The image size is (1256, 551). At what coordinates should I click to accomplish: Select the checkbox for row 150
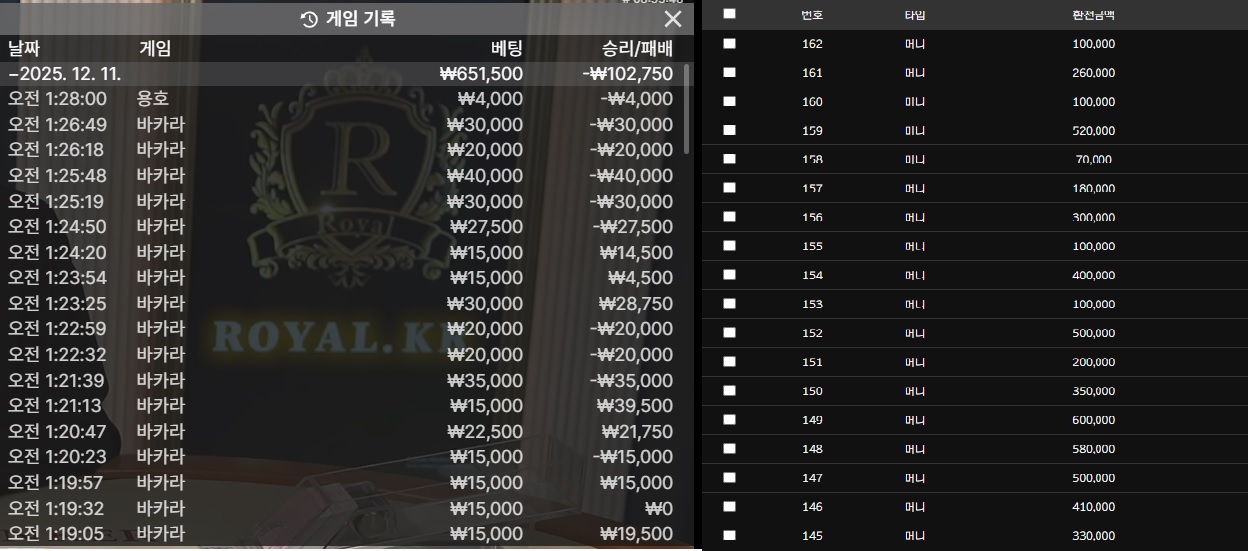coord(729,390)
